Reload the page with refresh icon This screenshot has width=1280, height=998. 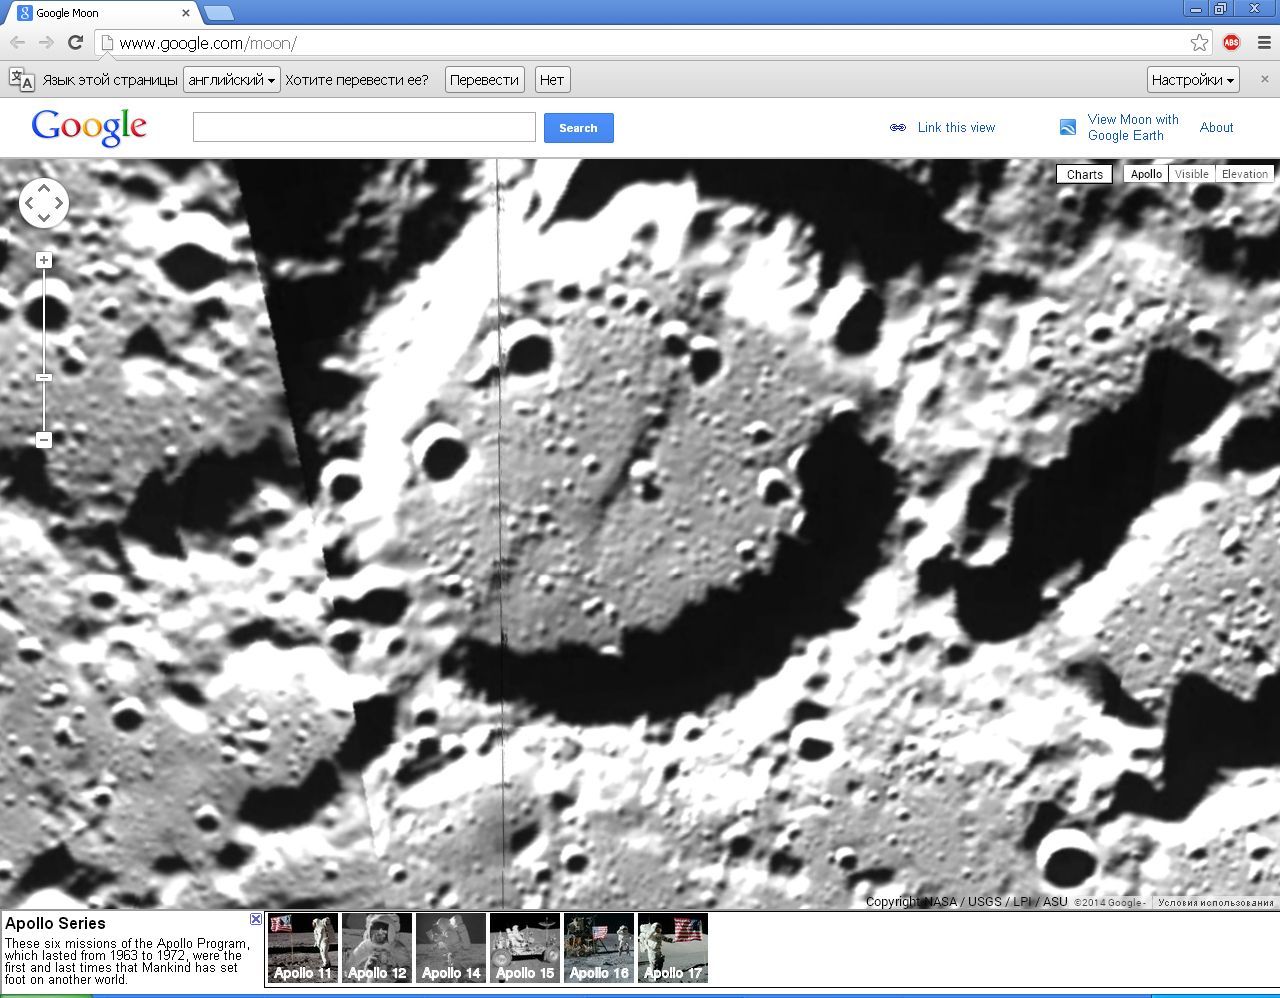[75, 42]
